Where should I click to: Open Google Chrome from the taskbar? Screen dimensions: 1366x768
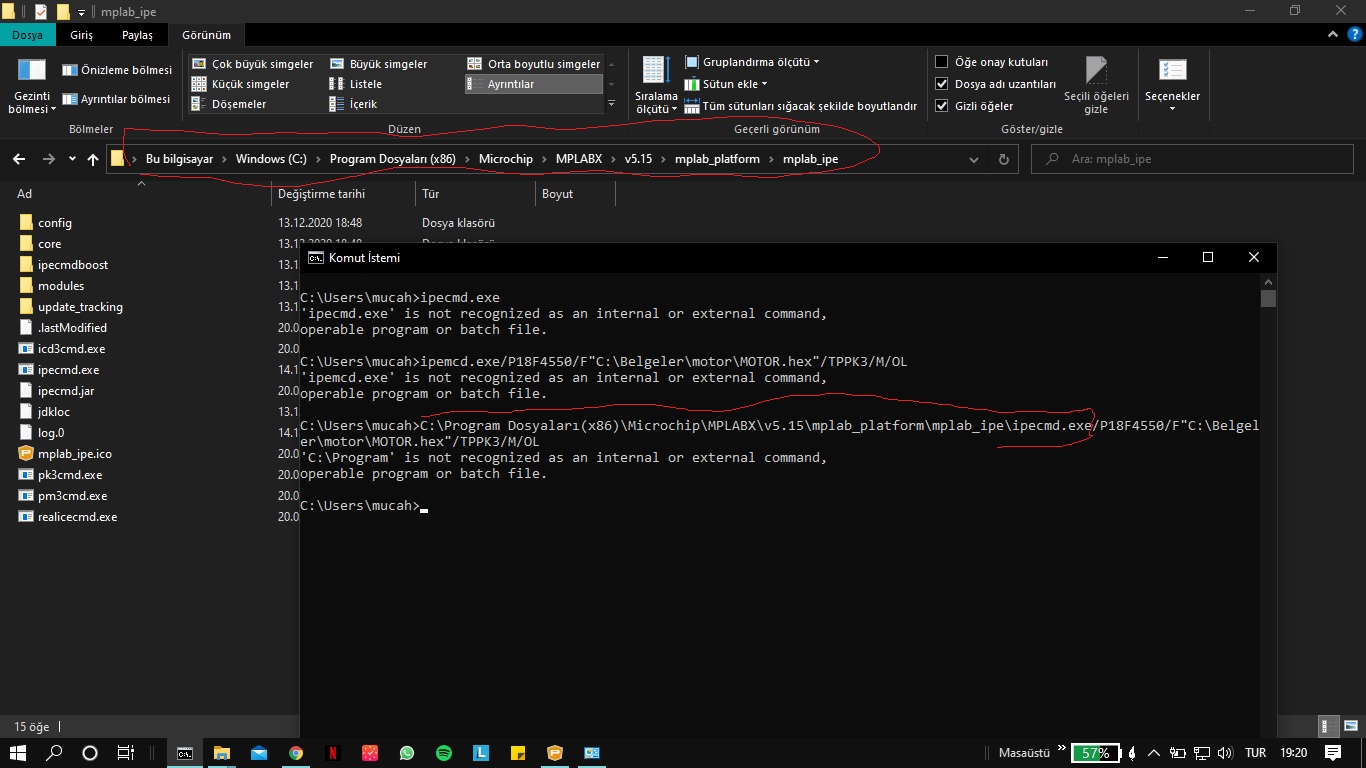click(x=296, y=753)
